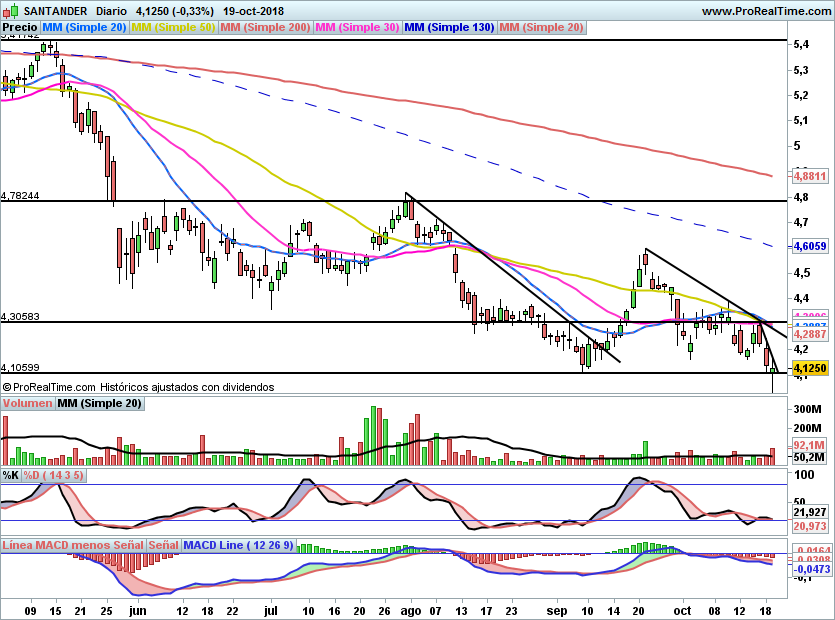
Task: Click the Línea MACD menos Señal label
Action: 73,545
